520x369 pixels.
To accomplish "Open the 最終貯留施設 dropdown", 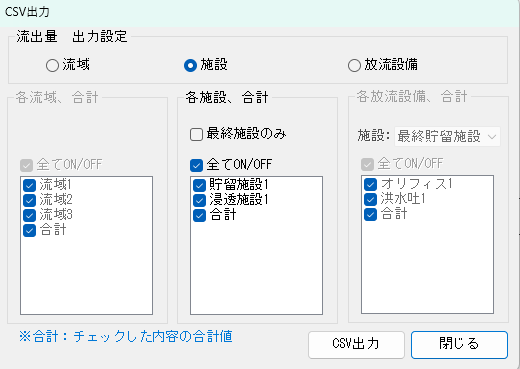I will (447, 136).
